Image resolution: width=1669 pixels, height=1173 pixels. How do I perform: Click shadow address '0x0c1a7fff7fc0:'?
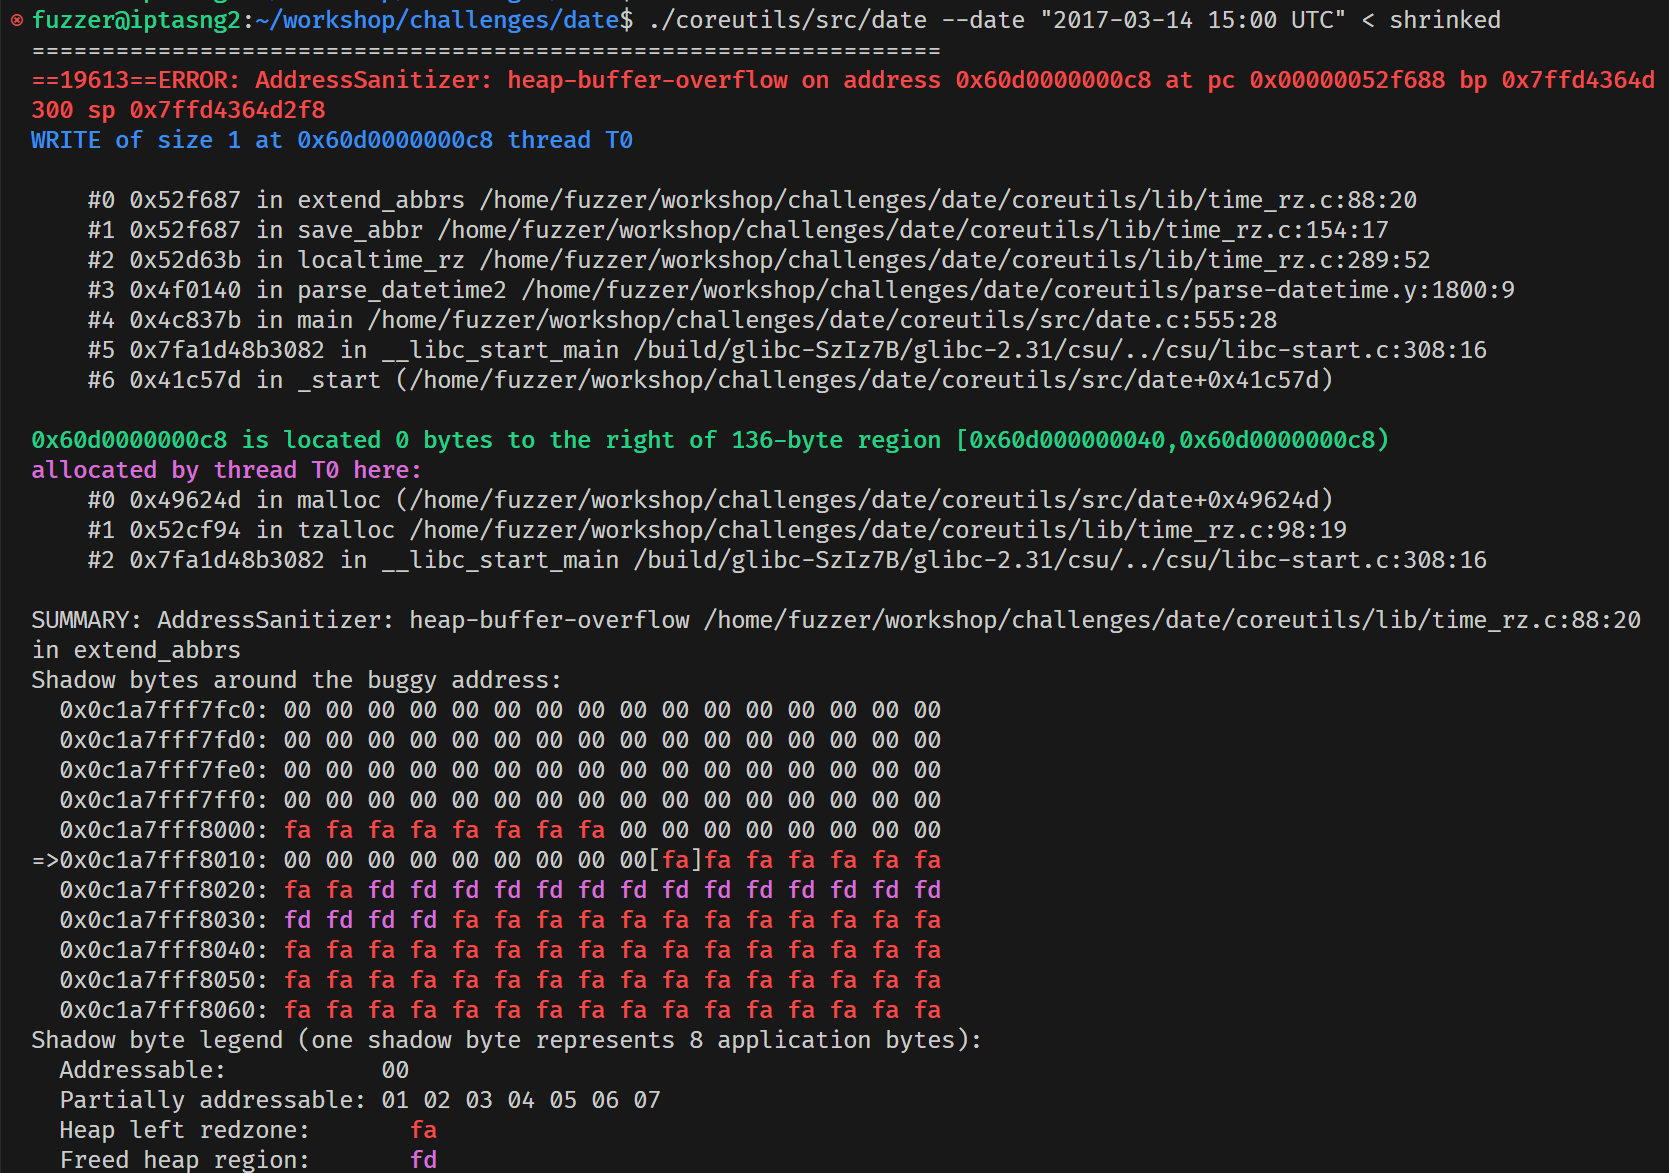(x=164, y=710)
